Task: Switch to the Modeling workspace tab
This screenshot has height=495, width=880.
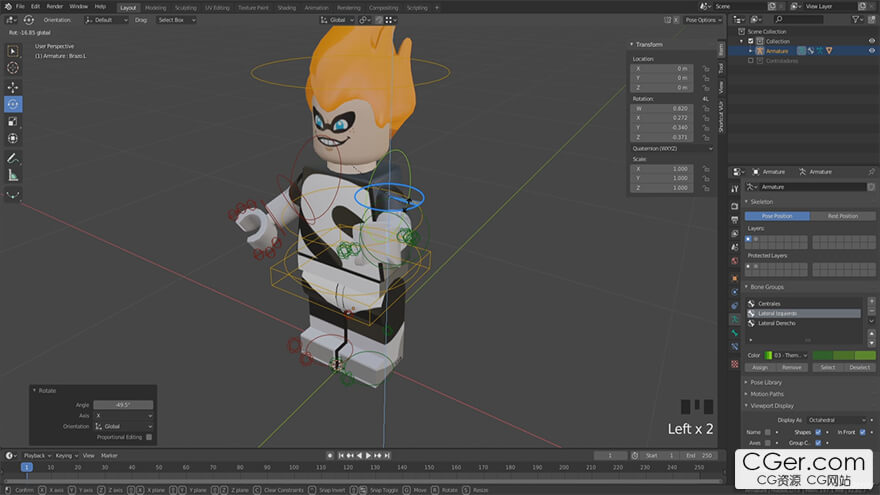Action: coord(155,8)
